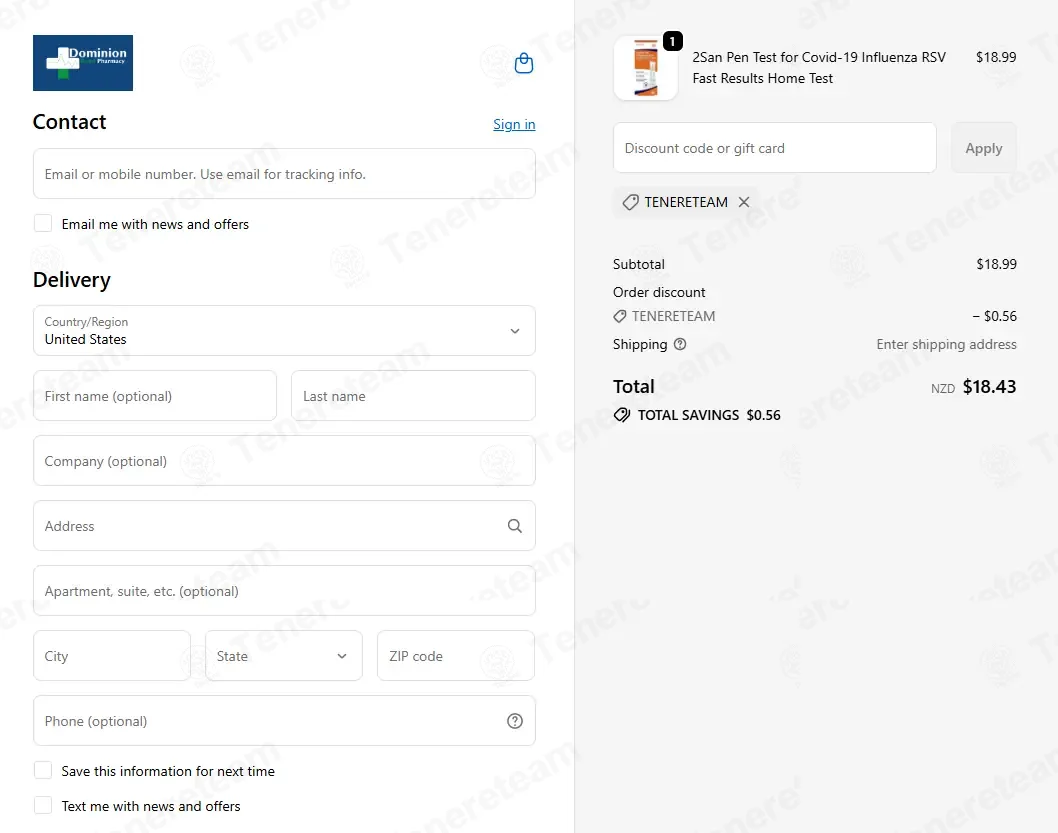Image resolution: width=1058 pixels, height=833 pixels.
Task: Click the TOTAL SAVINGS $0.56 text
Action: [x=708, y=415]
